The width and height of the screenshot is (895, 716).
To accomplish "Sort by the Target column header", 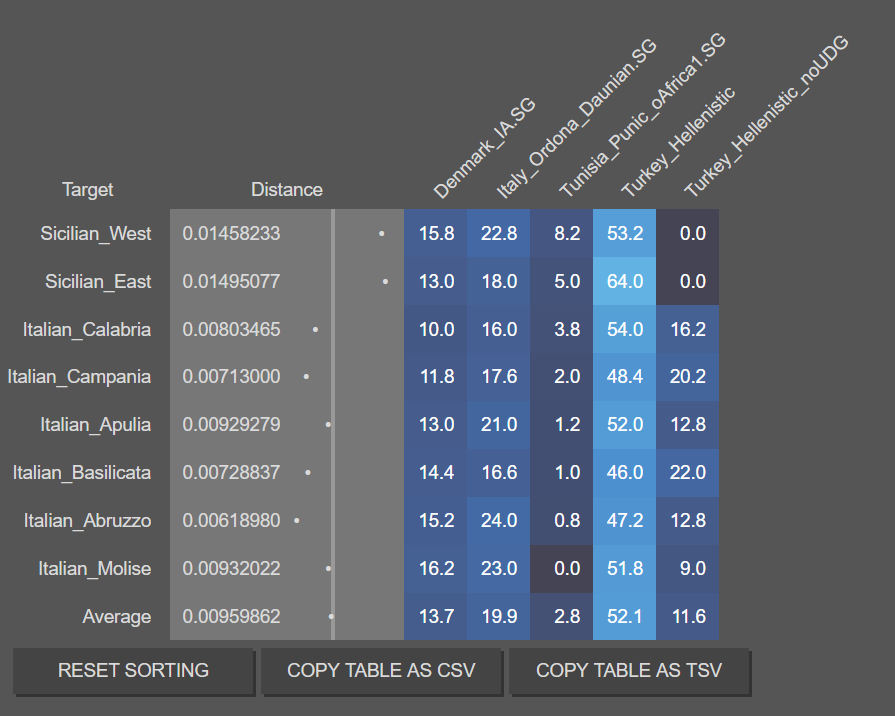I will click(x=87, y=190).
